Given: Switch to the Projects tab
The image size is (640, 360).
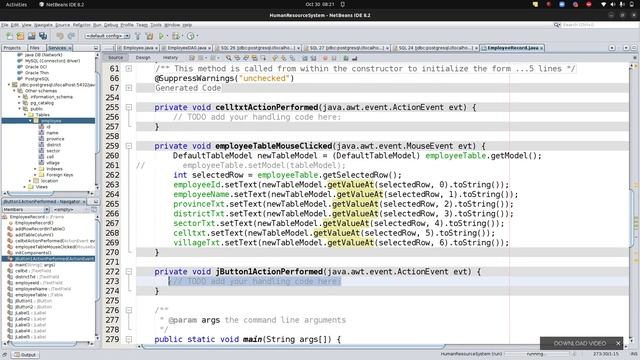Looking at the screenshot, I should click(12, 48).
